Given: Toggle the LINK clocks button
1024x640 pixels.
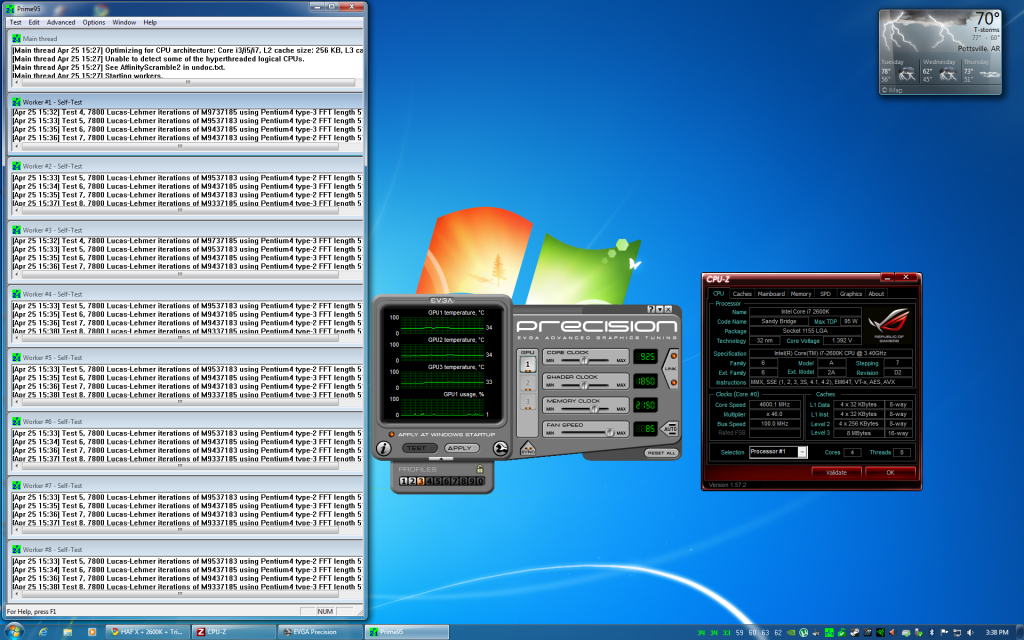Looking at the screenshot, I should pos(671,369).
